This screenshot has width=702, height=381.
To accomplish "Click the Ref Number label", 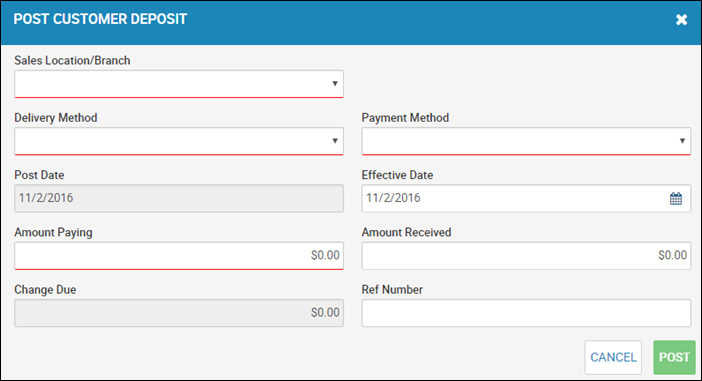I will 392,290.
